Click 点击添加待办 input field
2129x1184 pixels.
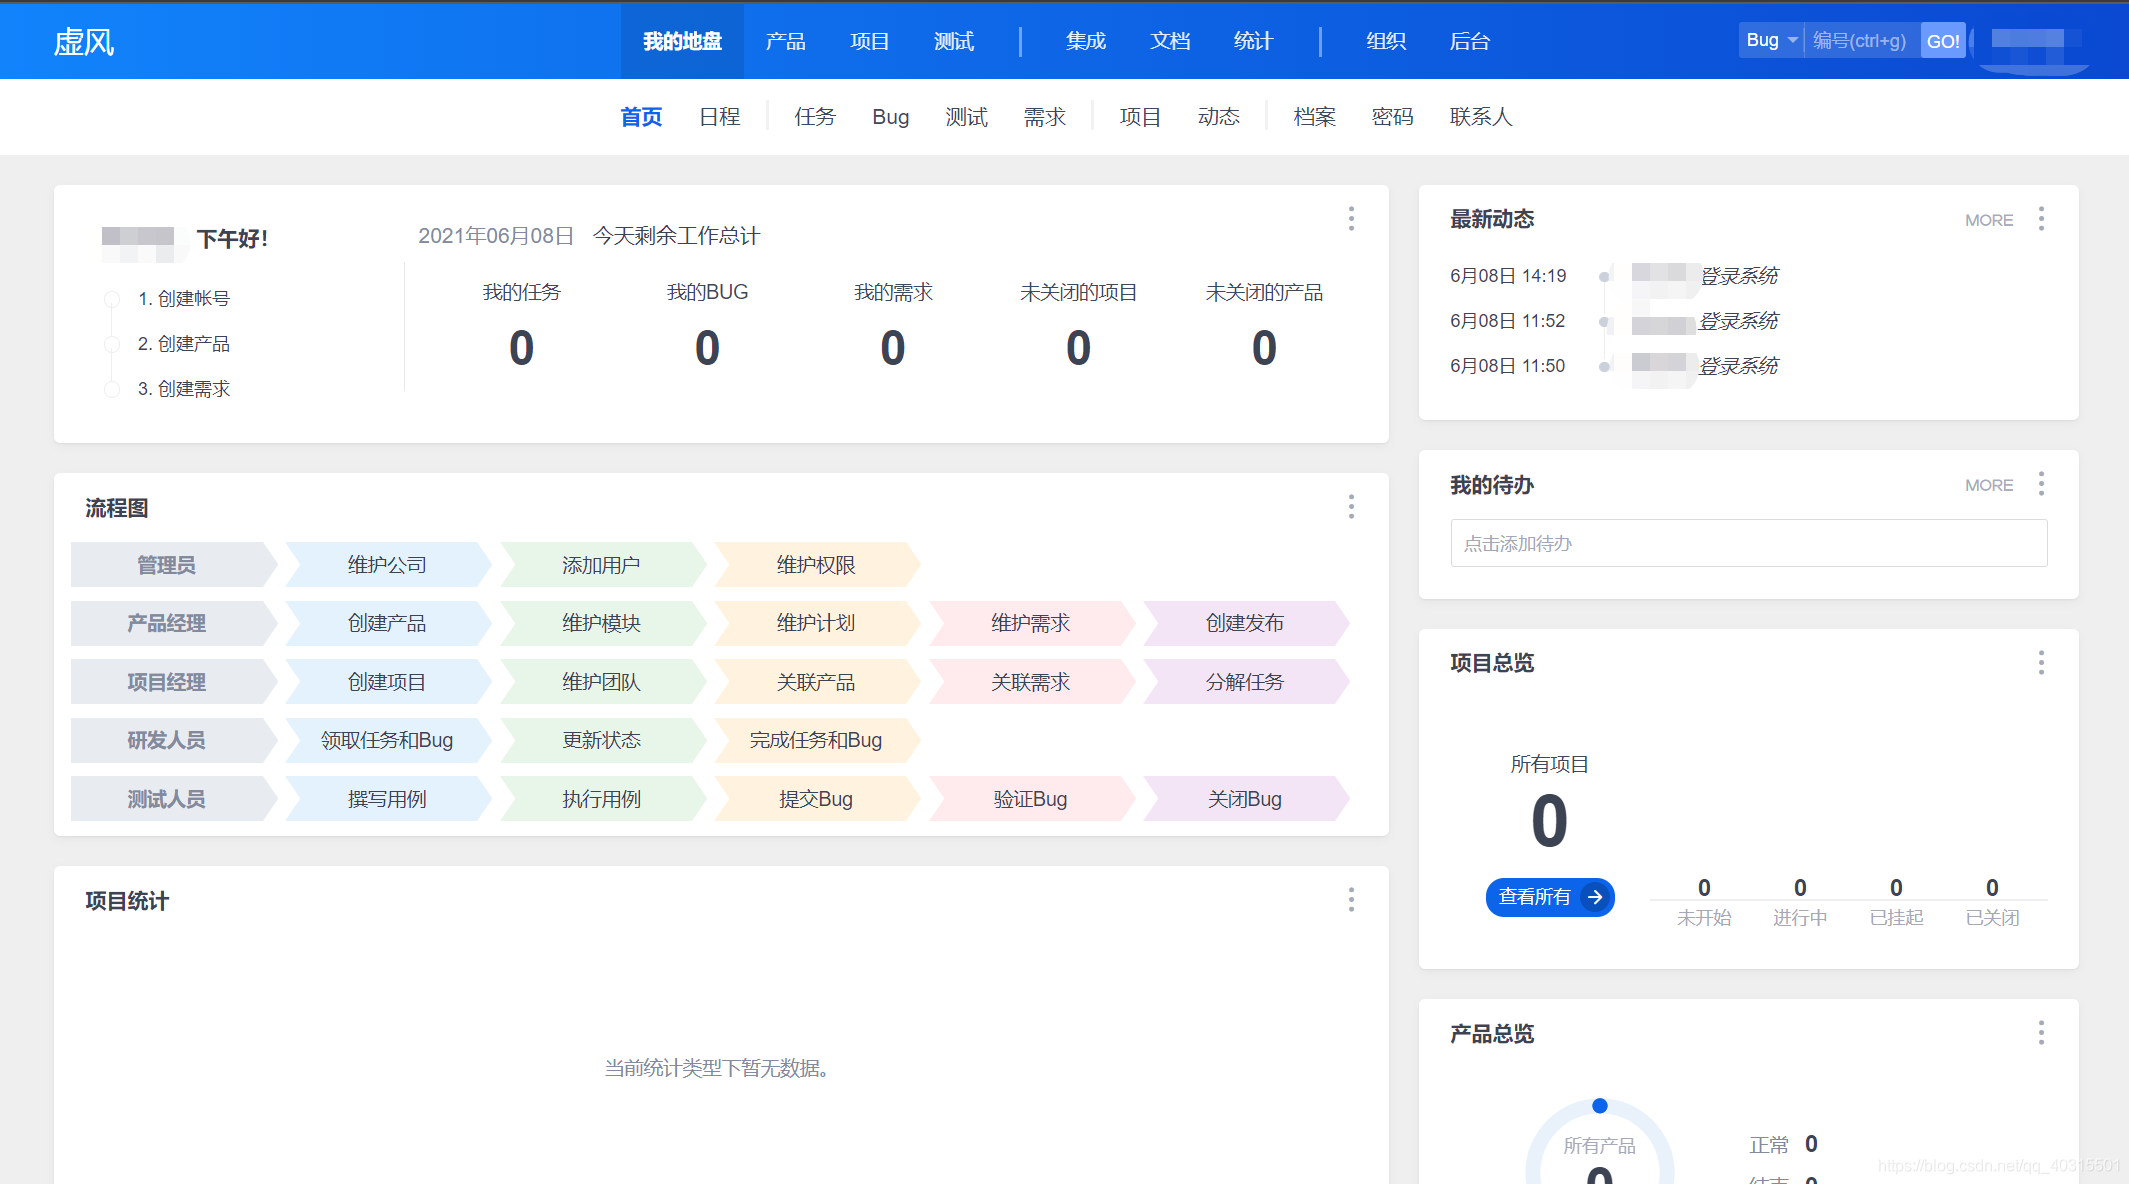(1749, 543)
